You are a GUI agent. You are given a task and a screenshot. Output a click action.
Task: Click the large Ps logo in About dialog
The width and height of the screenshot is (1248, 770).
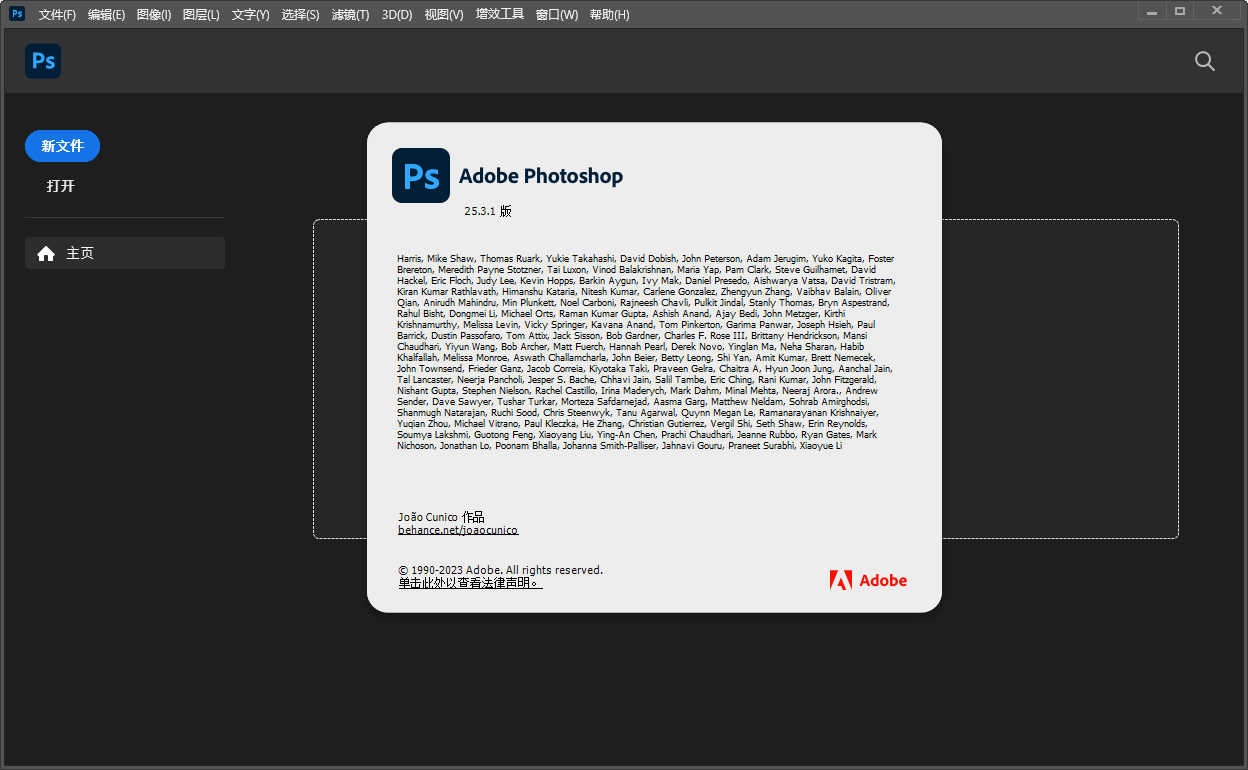[x=420, y=176]
